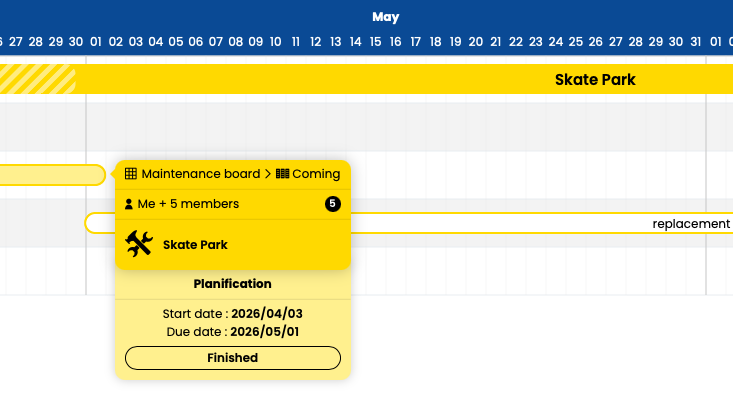
Task: Select the Me + 5 members row
Action: point(233,204)
